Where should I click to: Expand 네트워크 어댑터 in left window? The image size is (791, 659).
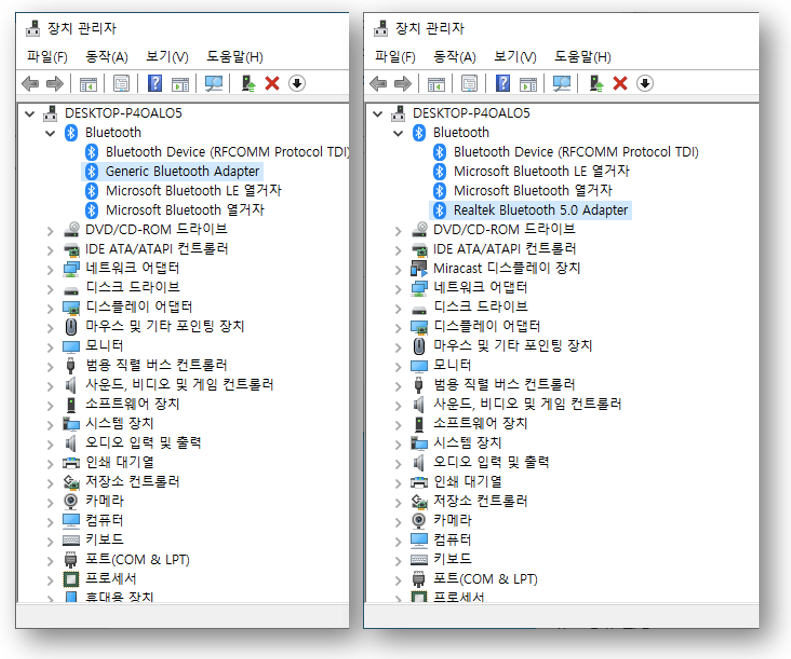50,269
